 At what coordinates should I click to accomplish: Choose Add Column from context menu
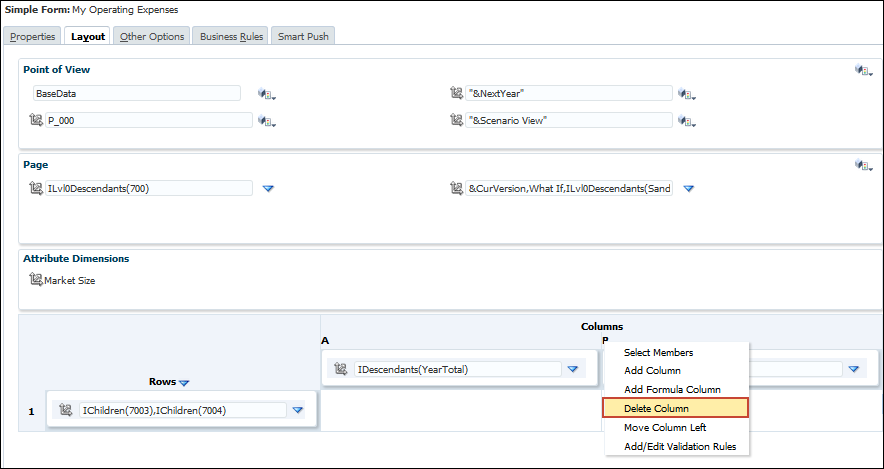(x=652, y=370)
